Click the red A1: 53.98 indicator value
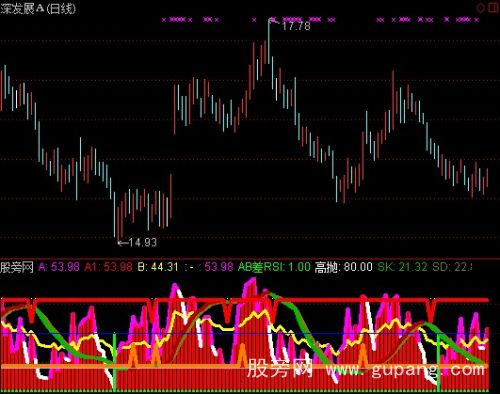This screenshot has width=500, height=394. coord(108,267)
